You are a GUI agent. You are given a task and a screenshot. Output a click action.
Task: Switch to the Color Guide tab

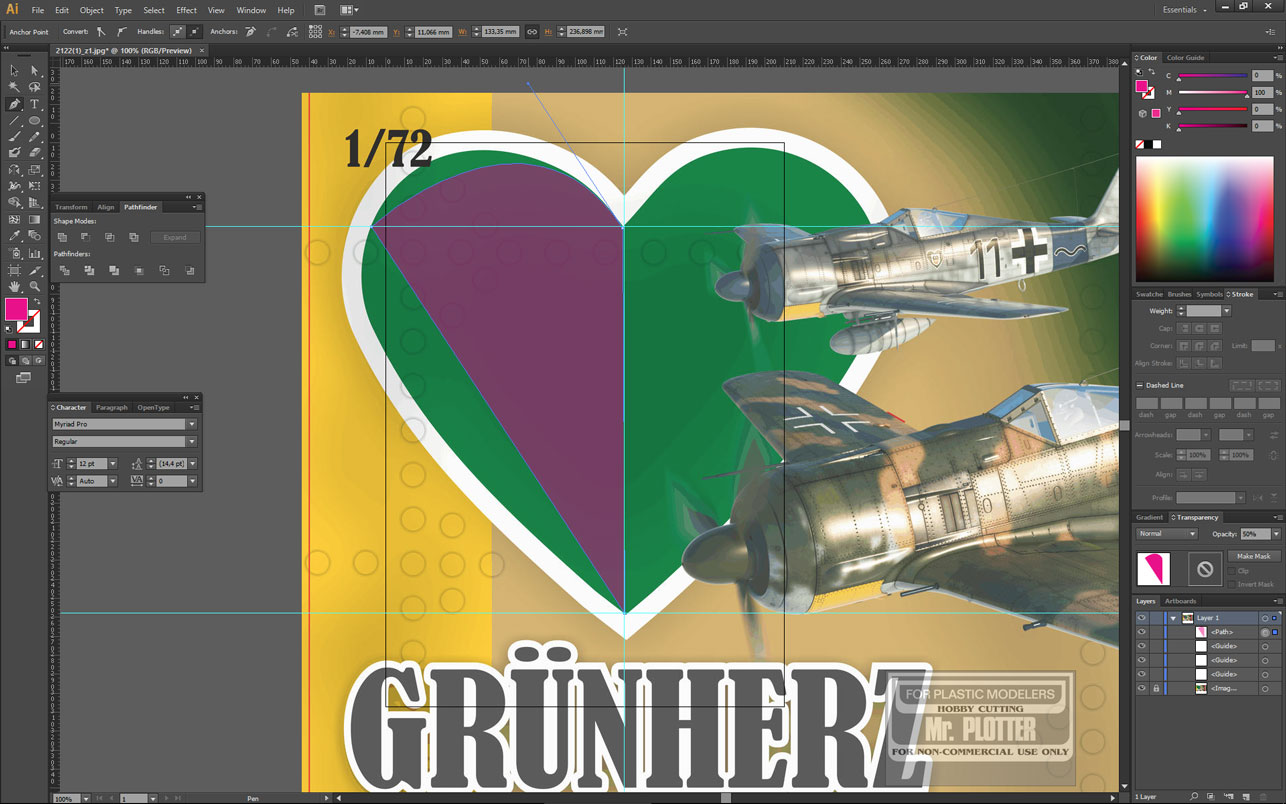click(1186, 58)
